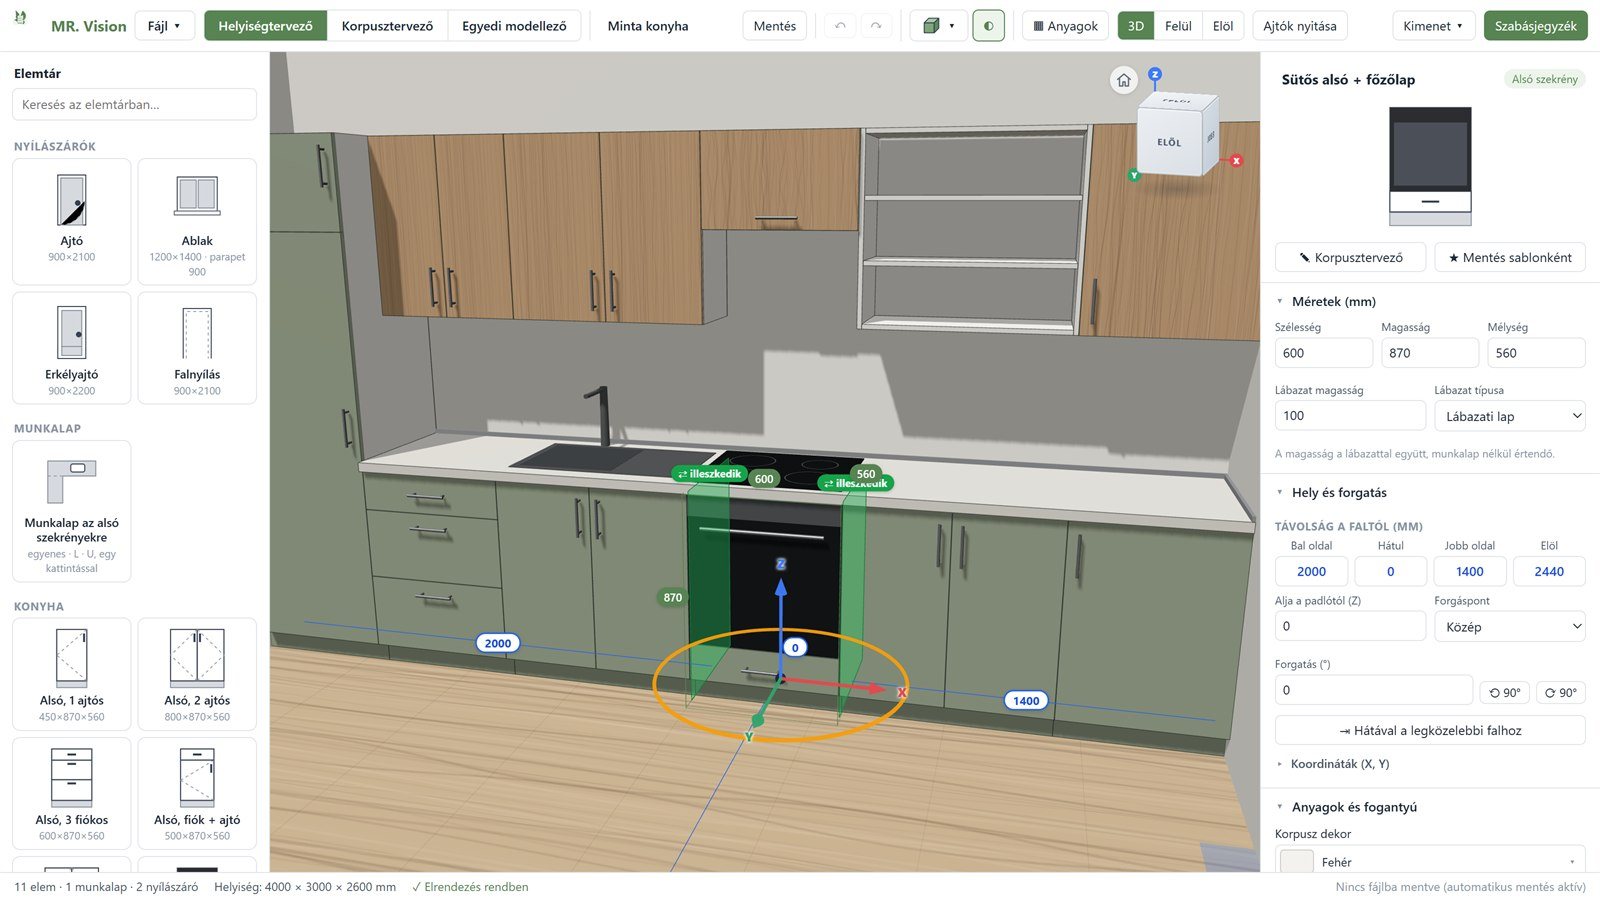Switch to the Felül top view

1178,26
